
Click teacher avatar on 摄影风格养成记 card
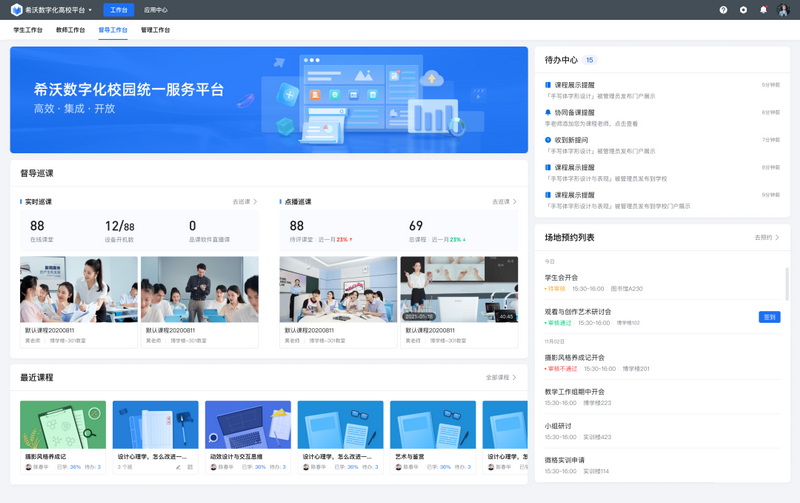click(x=29, y=467)
